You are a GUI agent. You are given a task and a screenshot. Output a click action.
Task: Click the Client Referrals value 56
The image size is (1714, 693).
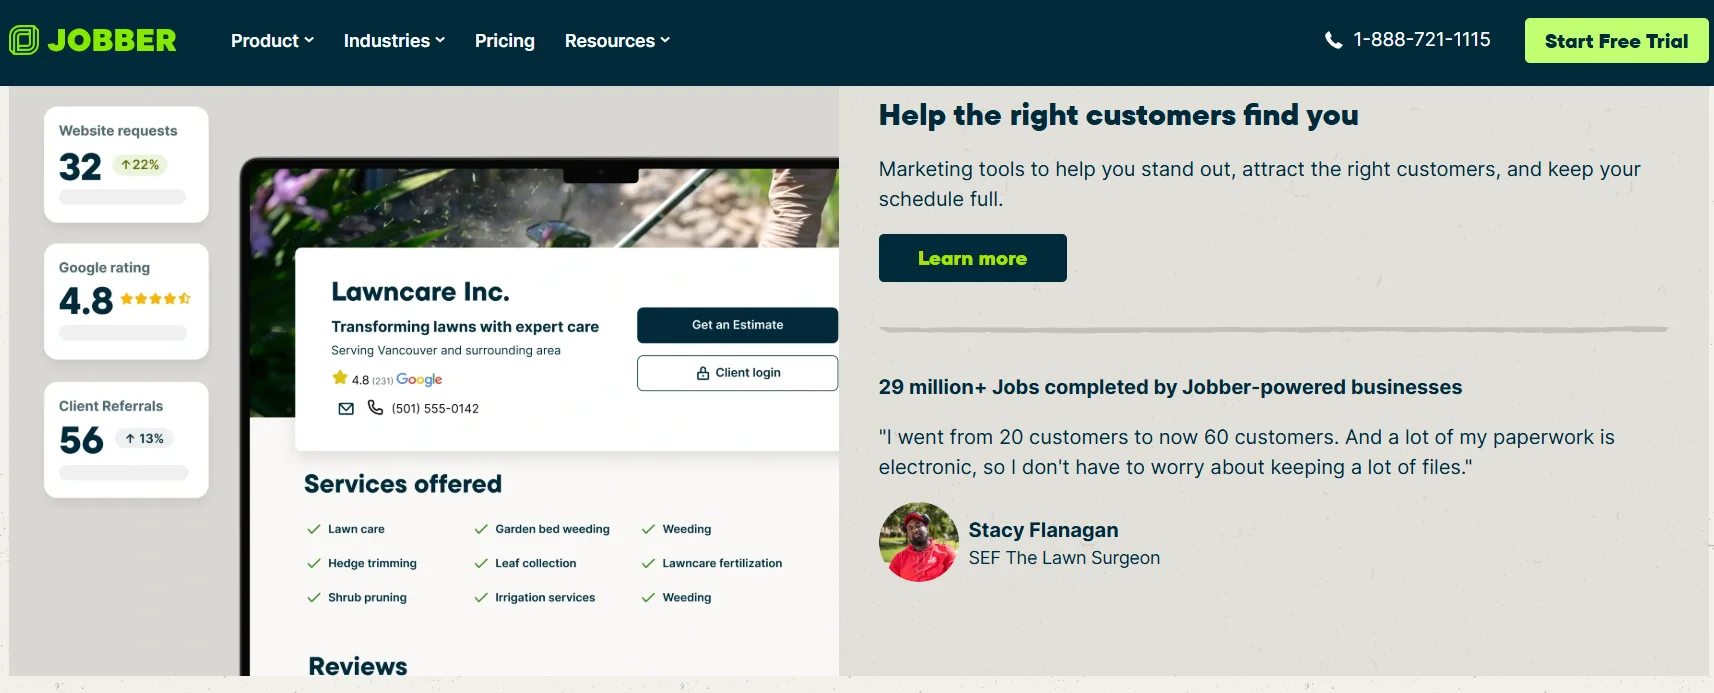tap(81, 440)
